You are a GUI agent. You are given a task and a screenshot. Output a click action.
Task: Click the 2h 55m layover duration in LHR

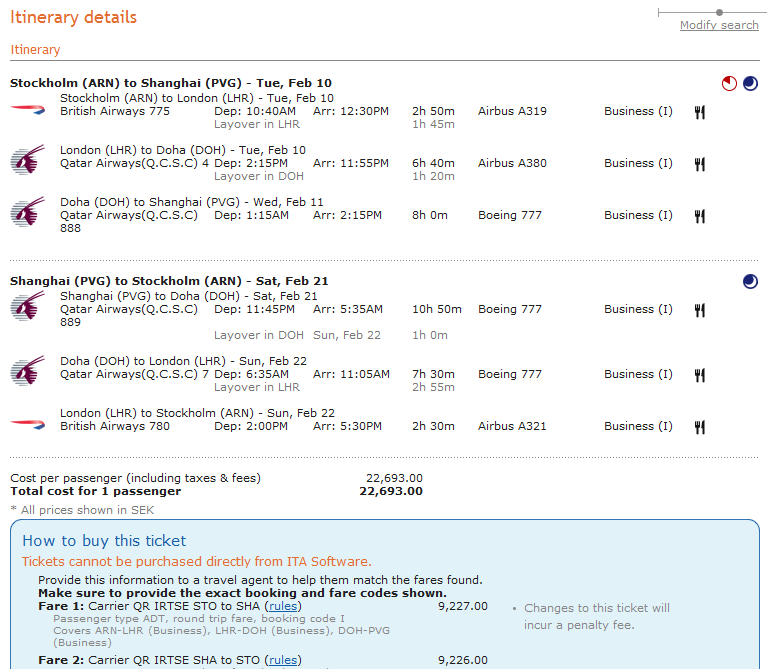click(x=433, y=387)
